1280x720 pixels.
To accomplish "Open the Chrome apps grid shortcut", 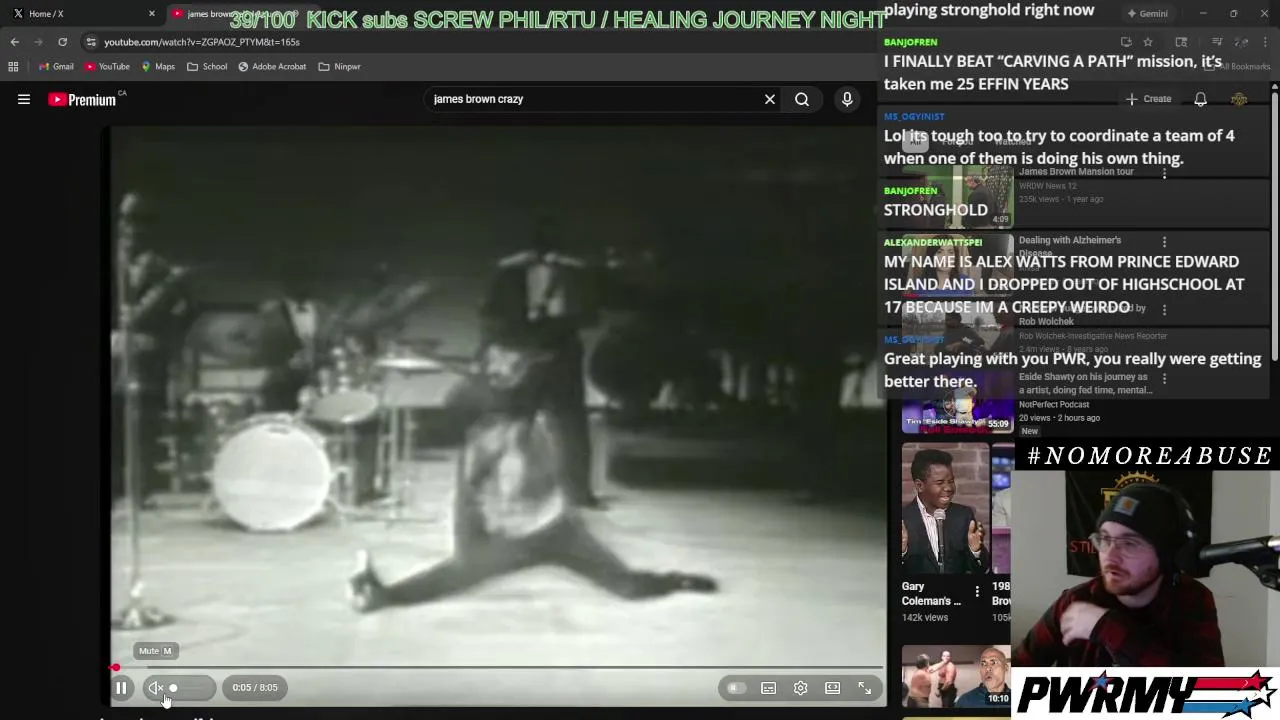I will (13, 67).
